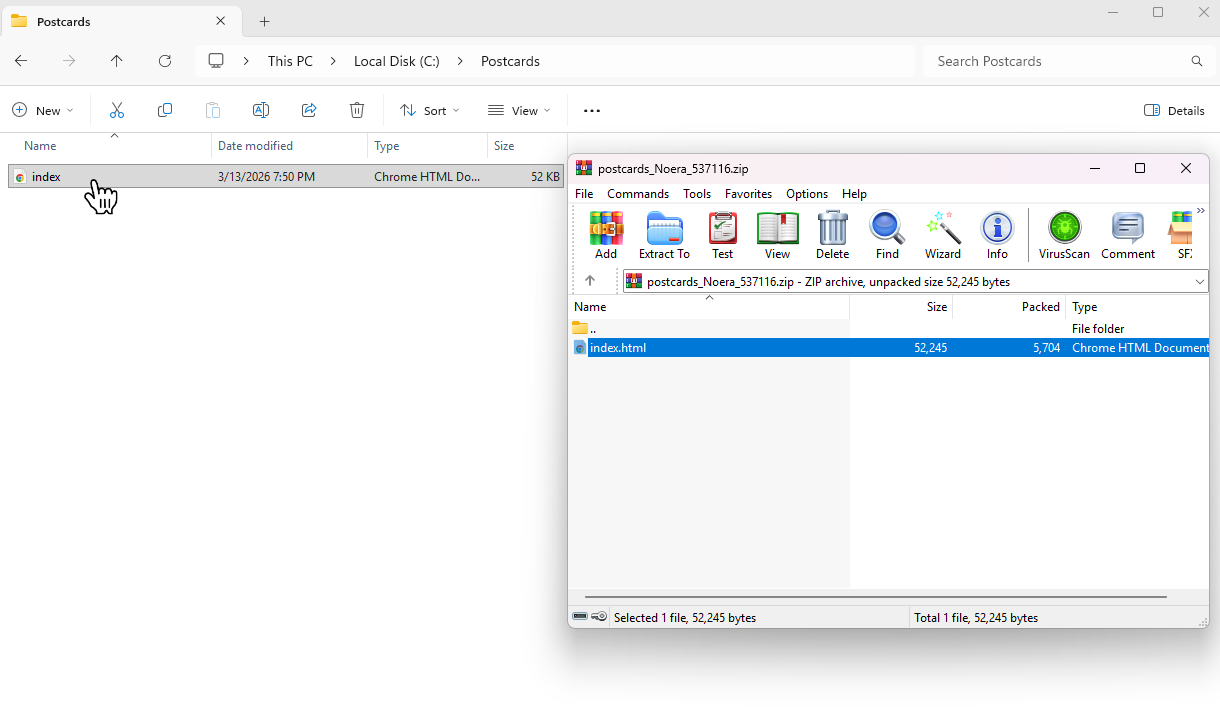Sort WinRAR list by Size column
Screen dimensions: 1220x714
click(901, 307)
